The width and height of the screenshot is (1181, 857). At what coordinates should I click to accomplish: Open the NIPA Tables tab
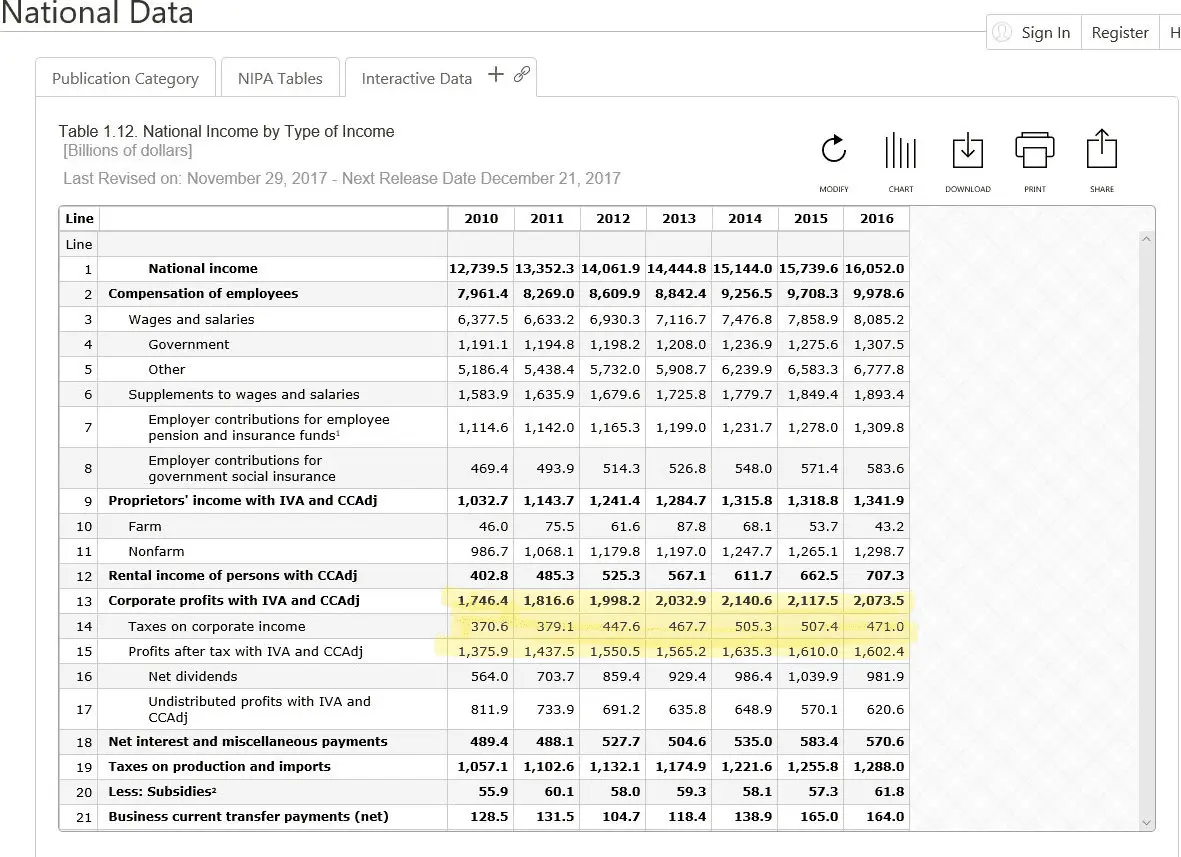coord(280,79)
